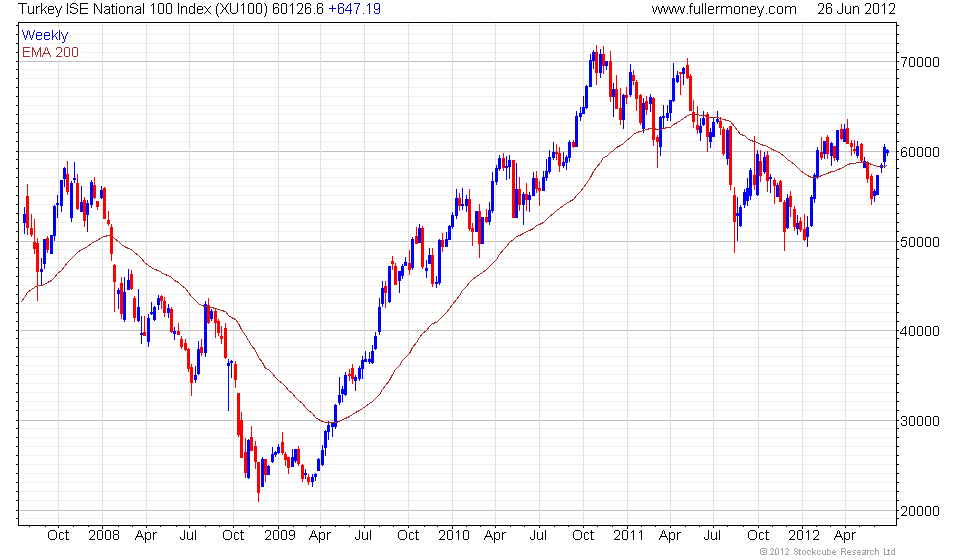Viewport: 980px width, 560px height.
Task: Click the 'Jul' label between 2009 and 2010
Action: click(x=363, y=536)
